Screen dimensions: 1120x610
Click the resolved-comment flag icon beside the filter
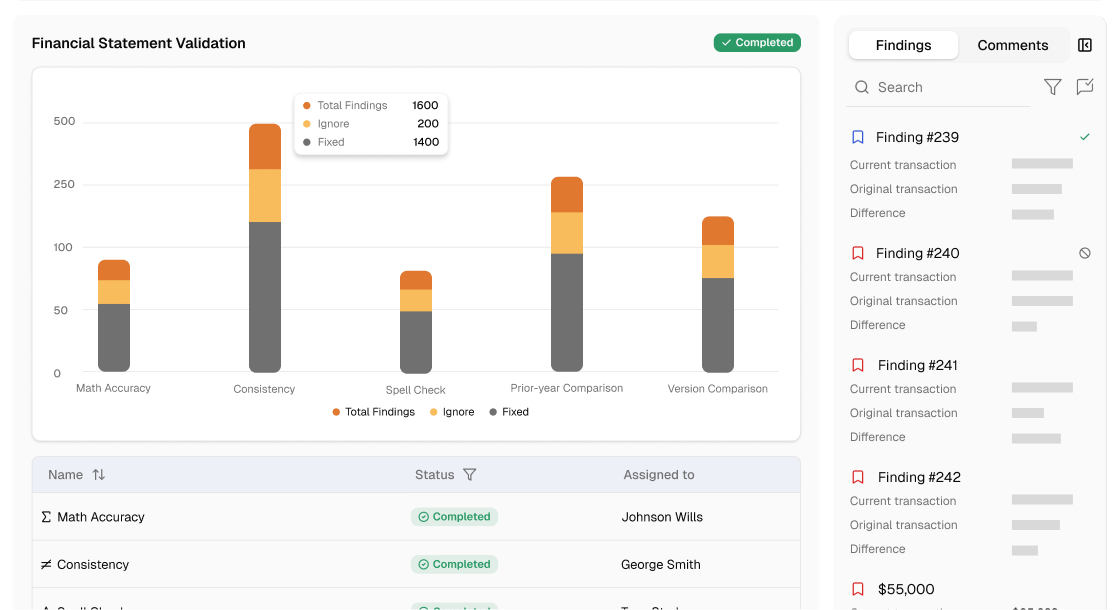coord(1085,87)
